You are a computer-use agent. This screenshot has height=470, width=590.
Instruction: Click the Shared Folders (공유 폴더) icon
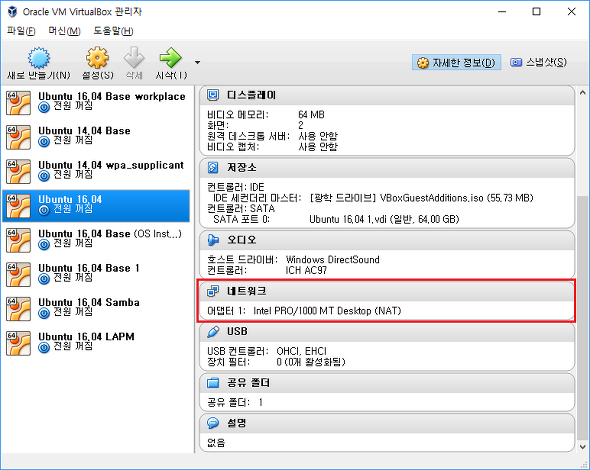[213, 383]
